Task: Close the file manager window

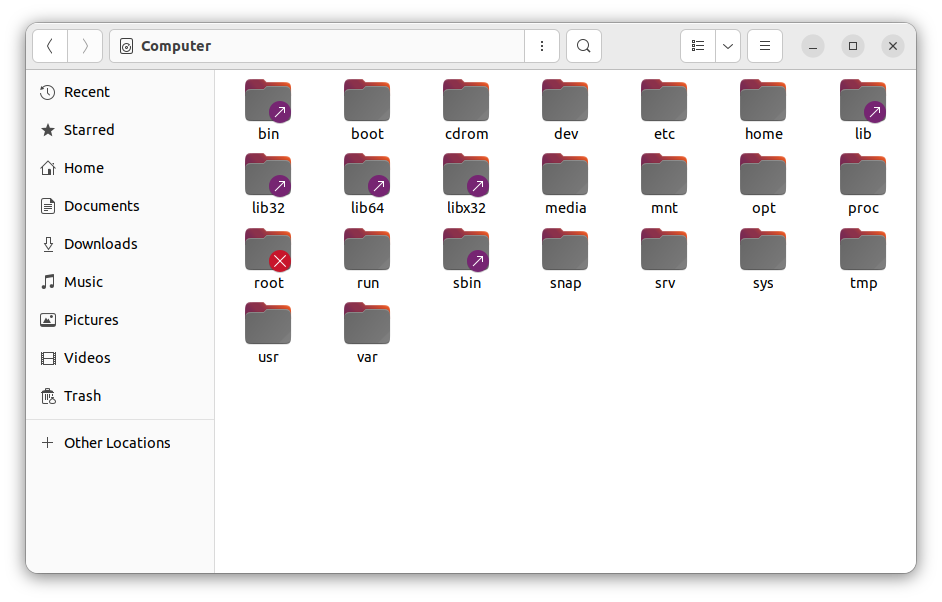Action: tap(893, 46)
